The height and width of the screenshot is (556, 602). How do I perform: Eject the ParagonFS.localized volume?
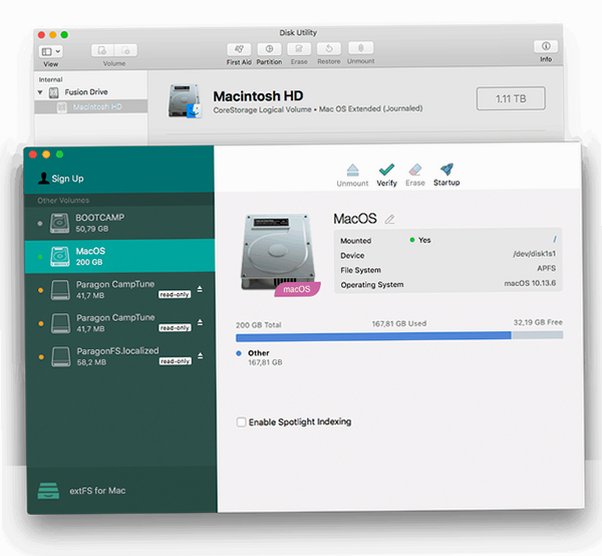click(x=200, y=356)
